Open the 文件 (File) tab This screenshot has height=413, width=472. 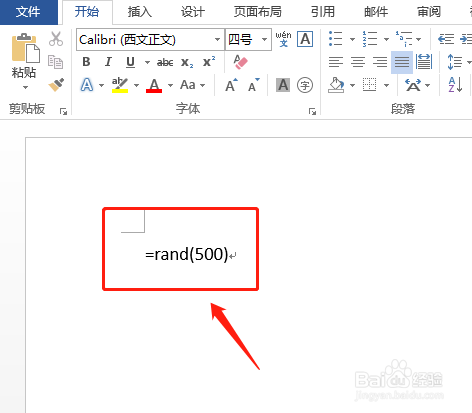pos(28,12)
